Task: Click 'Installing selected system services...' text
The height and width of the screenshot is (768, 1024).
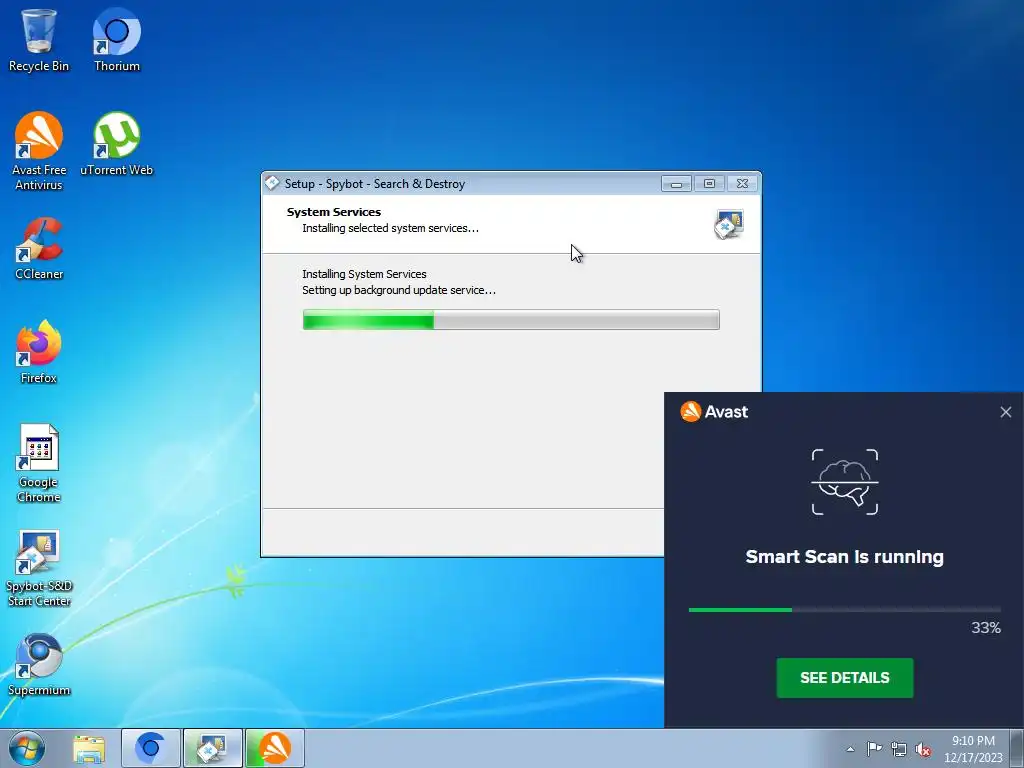Action: coord(390,228)
